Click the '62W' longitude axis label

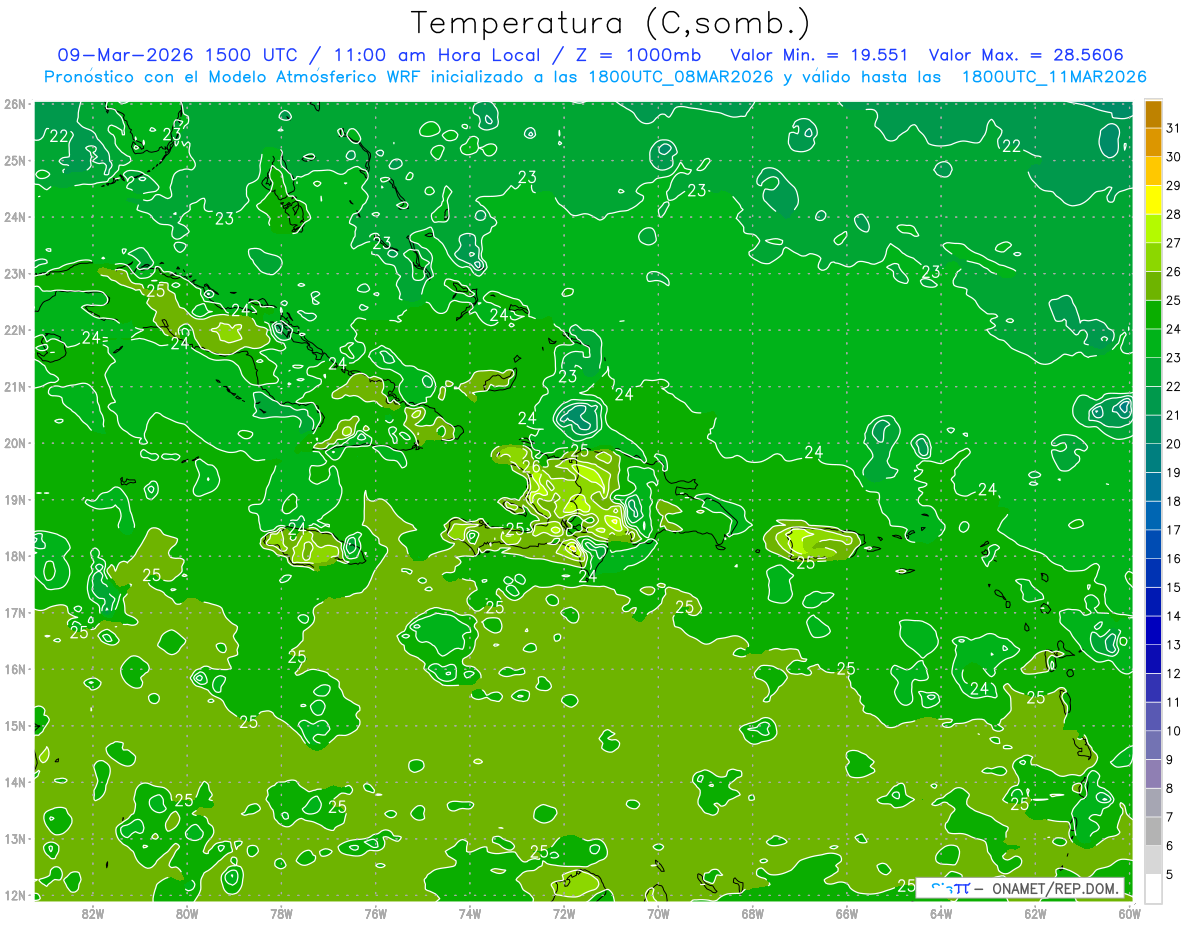point(1035,913)
